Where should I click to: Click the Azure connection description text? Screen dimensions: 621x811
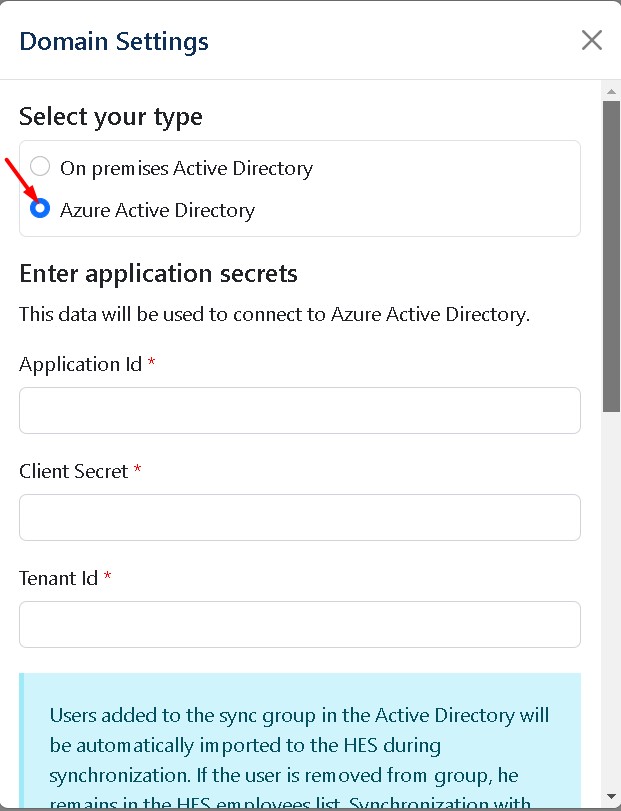(274, 314)
